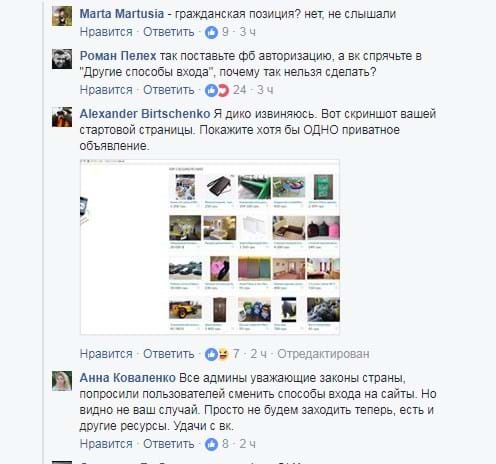View like and love reactions on Роман's comment
Viewport: 496px width, 464px height.
click(217, 90)
